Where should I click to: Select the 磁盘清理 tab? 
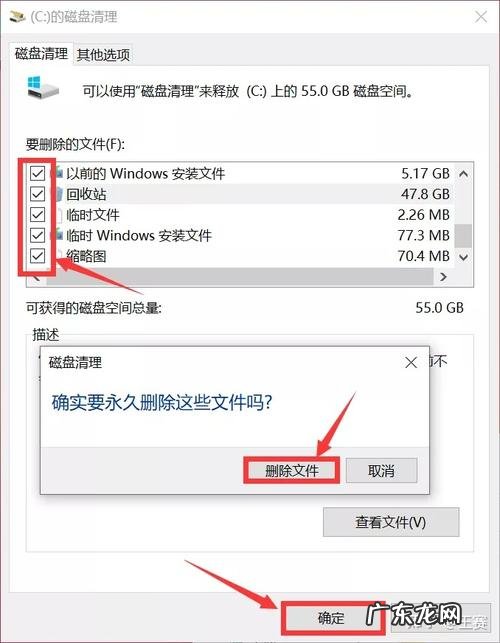41,53
